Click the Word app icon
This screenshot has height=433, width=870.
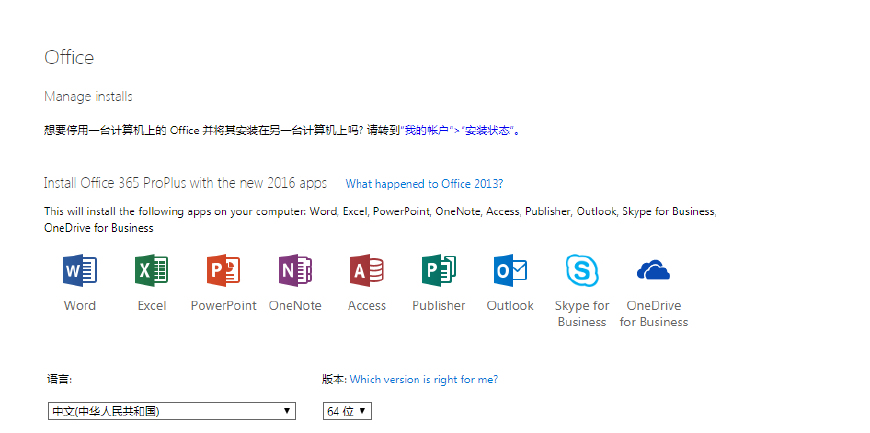click(x=80, y=270)
